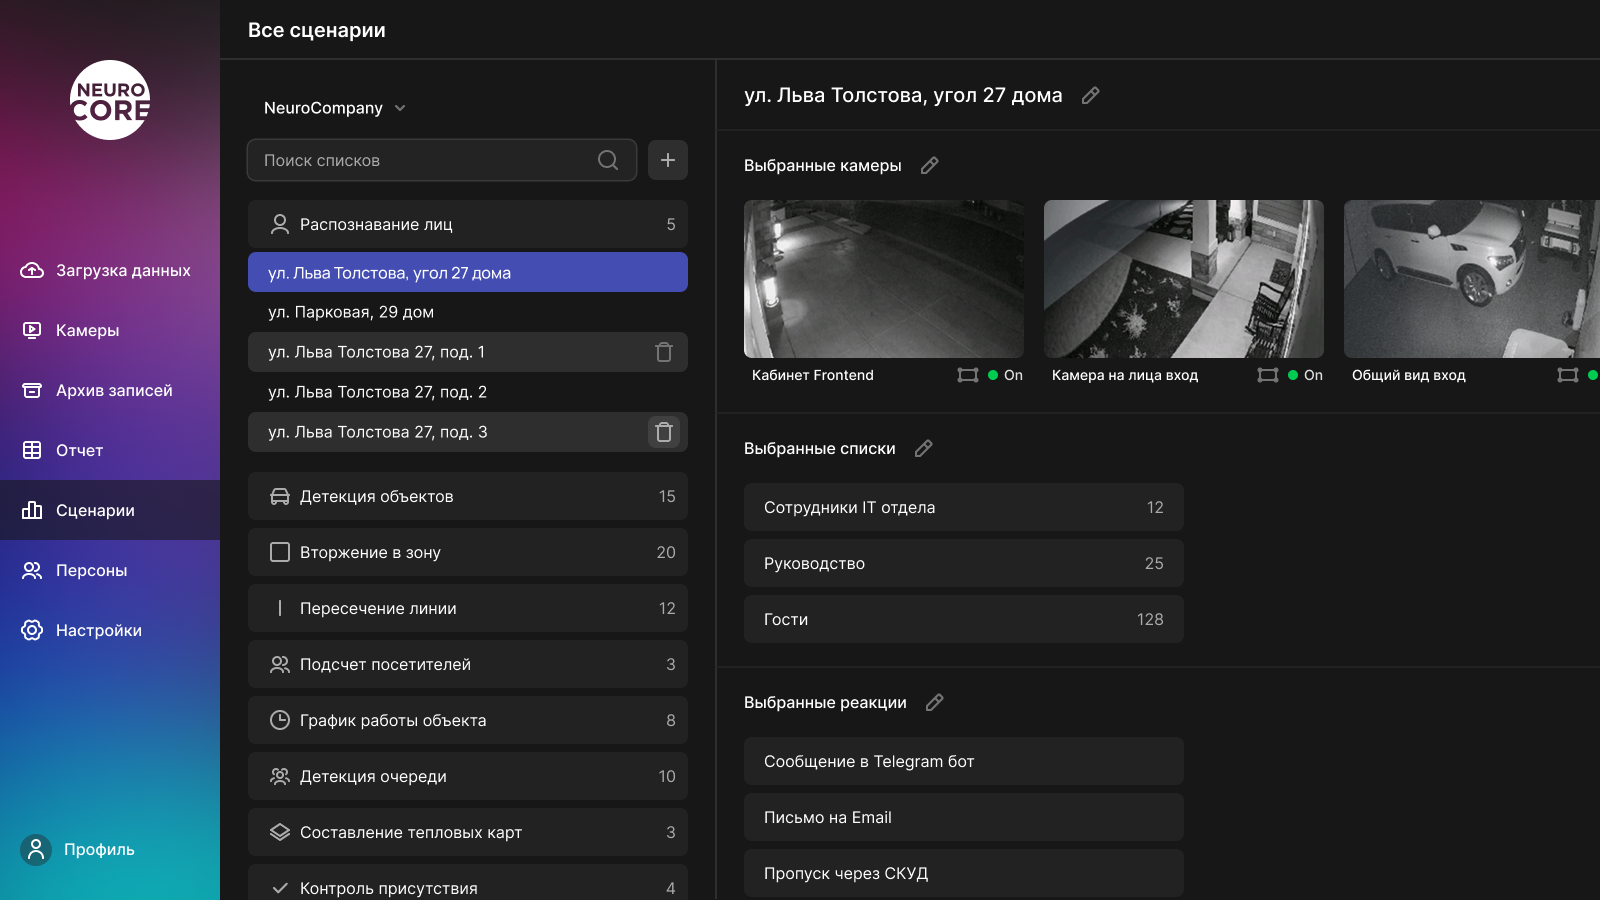Open the Сотрудники IT отдела list
The image size is (1600, 900).
[963, 507]
